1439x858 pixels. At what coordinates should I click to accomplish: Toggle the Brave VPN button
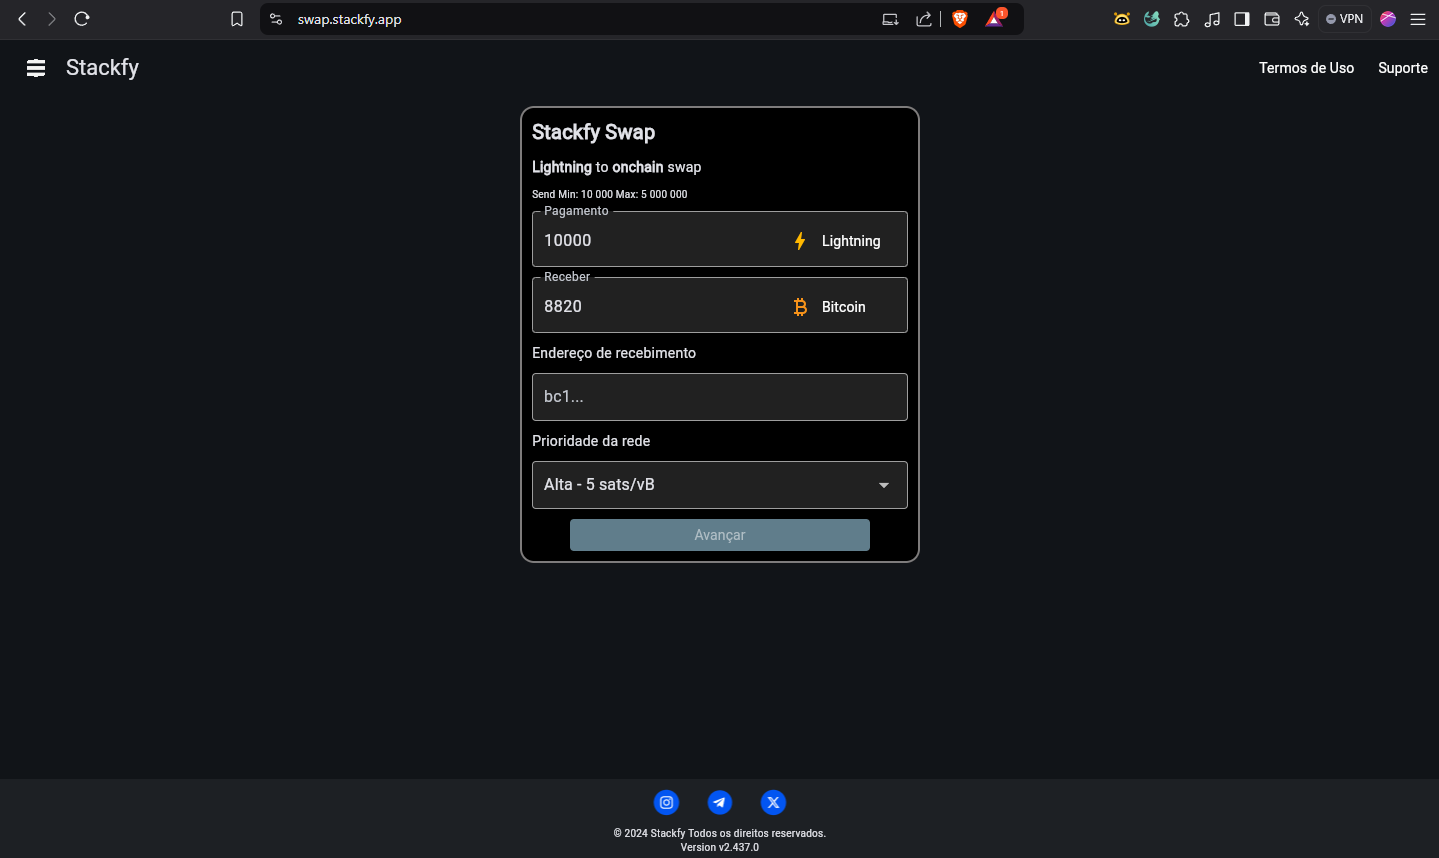click(1345, 19)
